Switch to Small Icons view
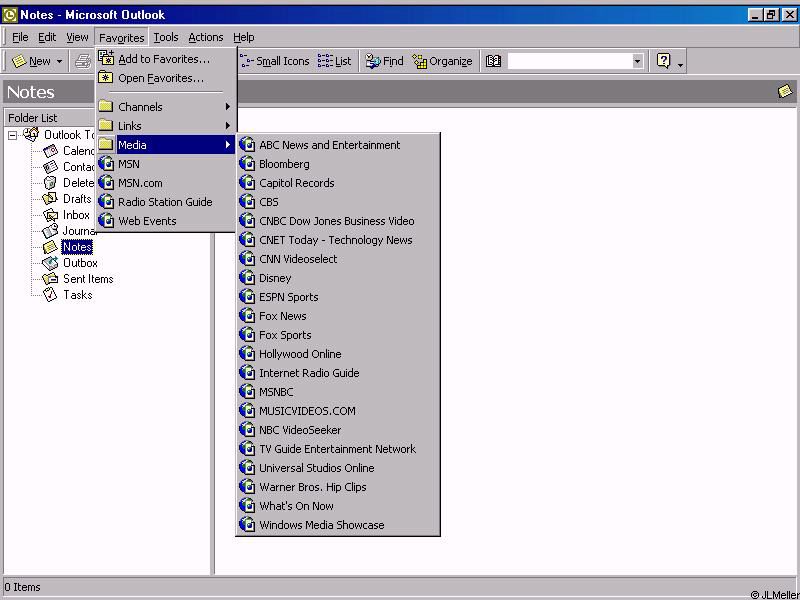800x600 pixels. tap(275, 61)
